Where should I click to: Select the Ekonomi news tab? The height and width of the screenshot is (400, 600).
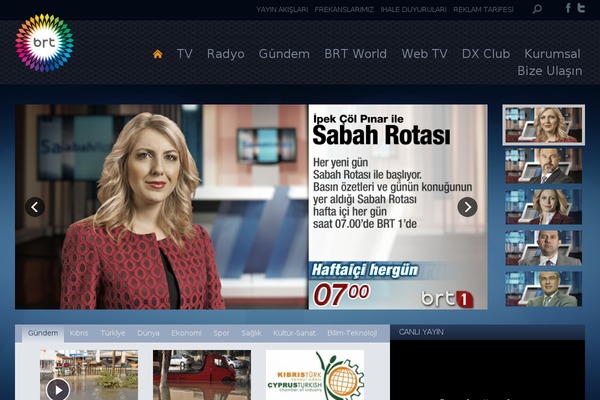tap(186, 333)
